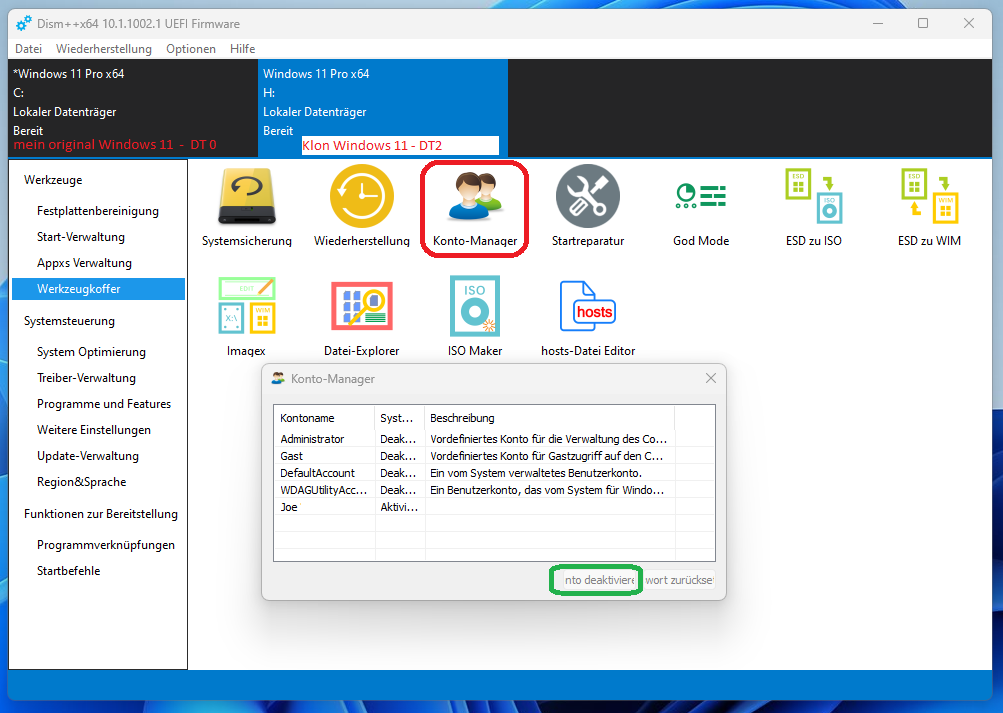
Task: Select Festplattenbereinigung in sidebar
Action: 98,211
